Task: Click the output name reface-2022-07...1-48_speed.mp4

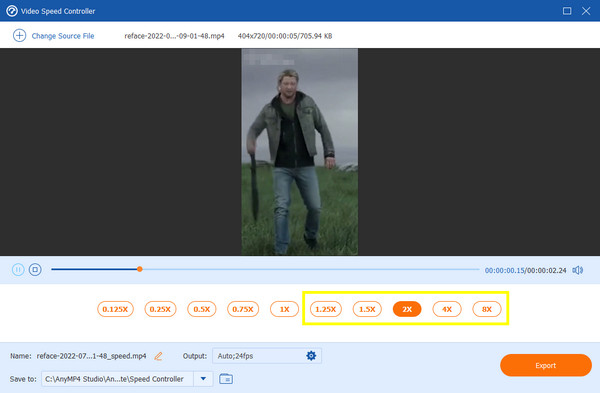Action: pyautogui.click(x=91, y=356)
